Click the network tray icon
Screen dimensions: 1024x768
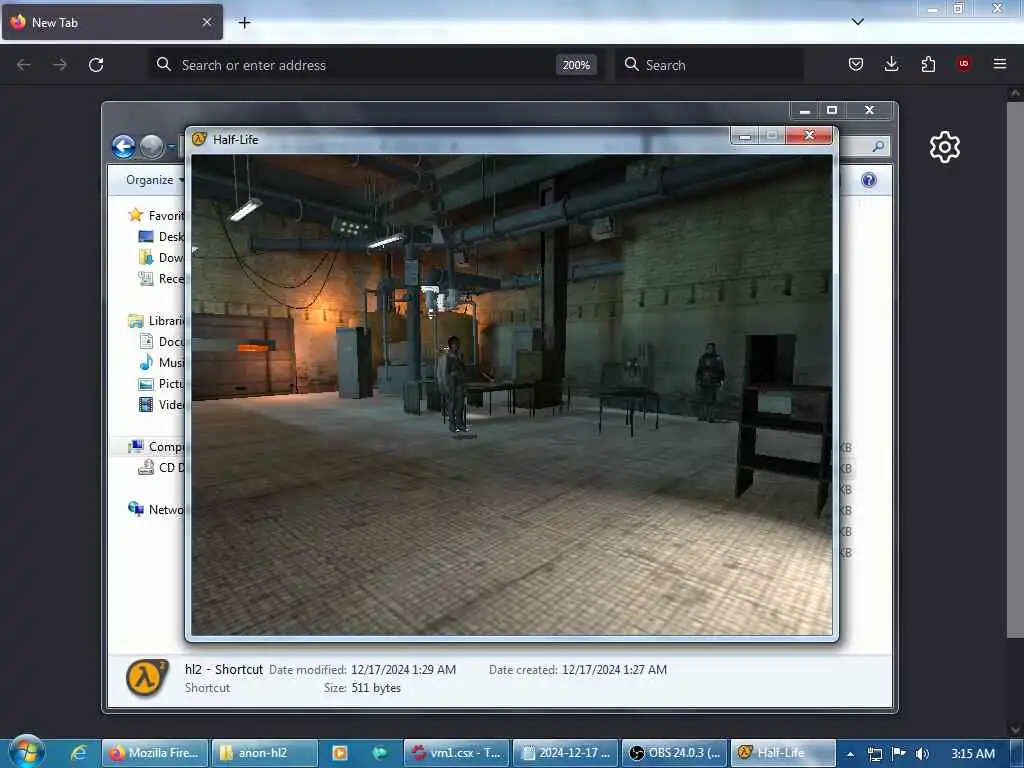tap(875, 754)
